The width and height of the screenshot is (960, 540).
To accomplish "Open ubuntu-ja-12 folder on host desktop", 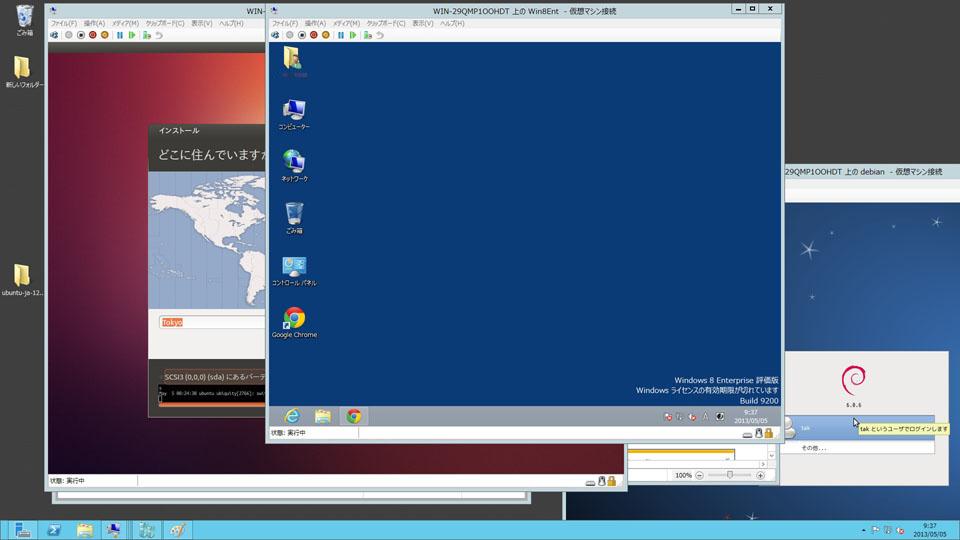I will point(22,279).
